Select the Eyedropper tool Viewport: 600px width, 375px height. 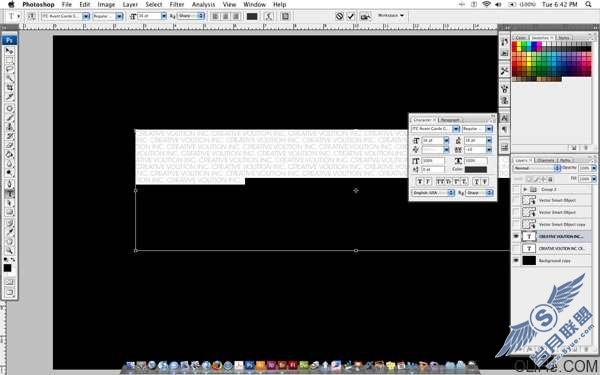coord(10,232)
